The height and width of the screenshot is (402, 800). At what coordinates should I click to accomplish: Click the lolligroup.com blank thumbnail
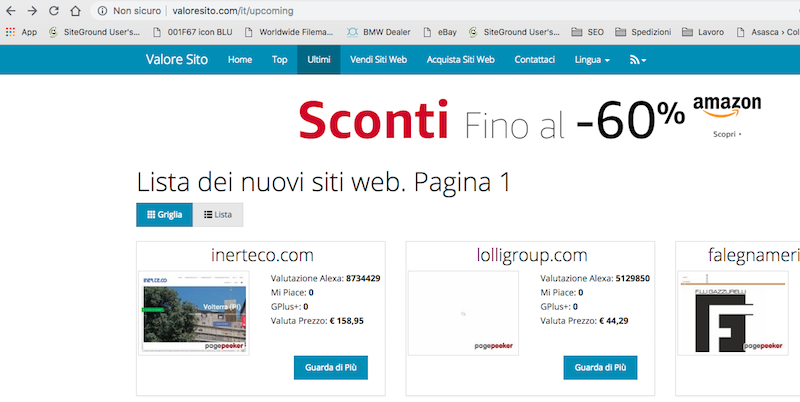(463, 313)
